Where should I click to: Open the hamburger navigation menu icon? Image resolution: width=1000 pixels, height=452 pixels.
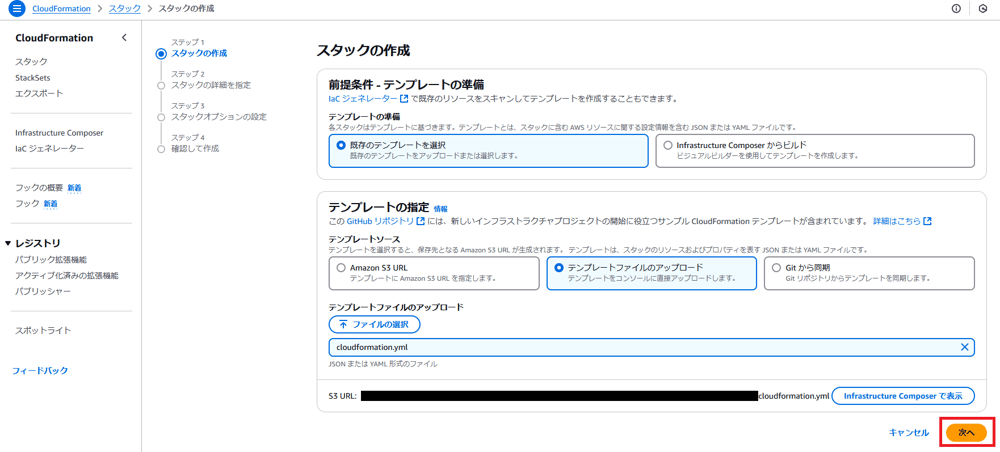(x=17, y=9)
